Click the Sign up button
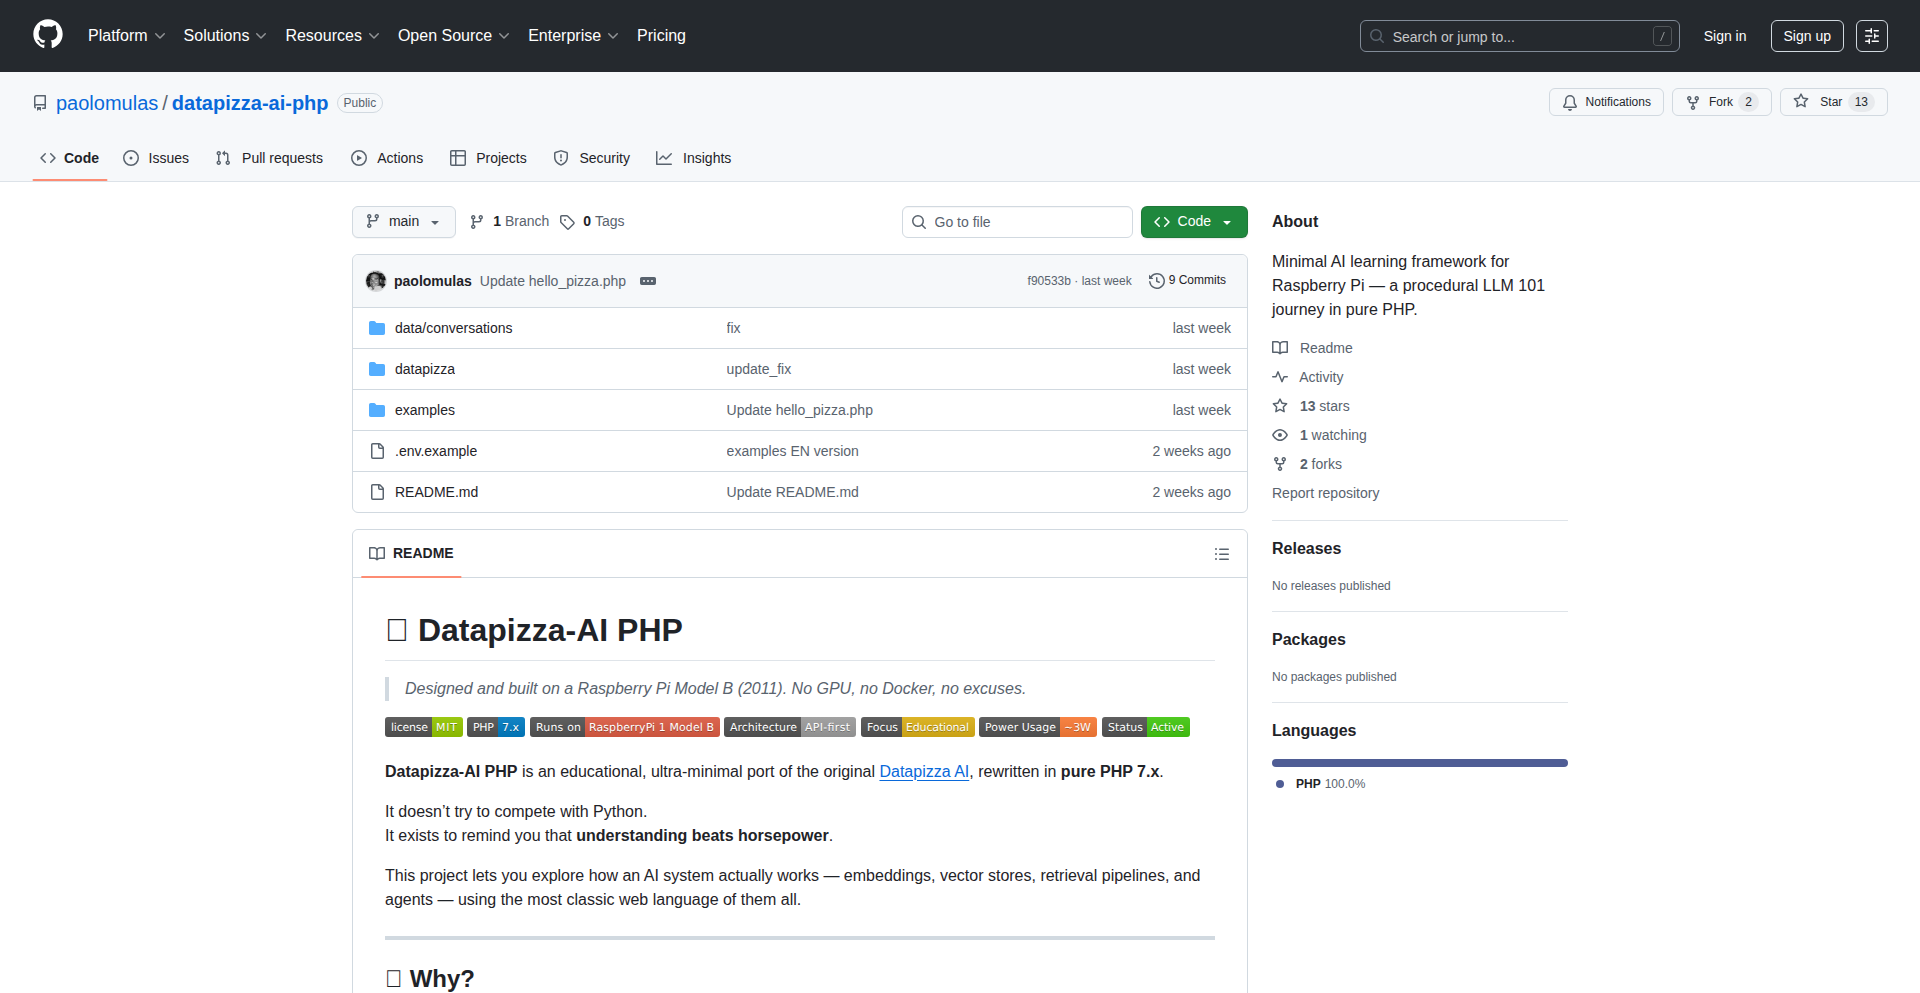This screenshot has height=993, width=1920. 1806,35
